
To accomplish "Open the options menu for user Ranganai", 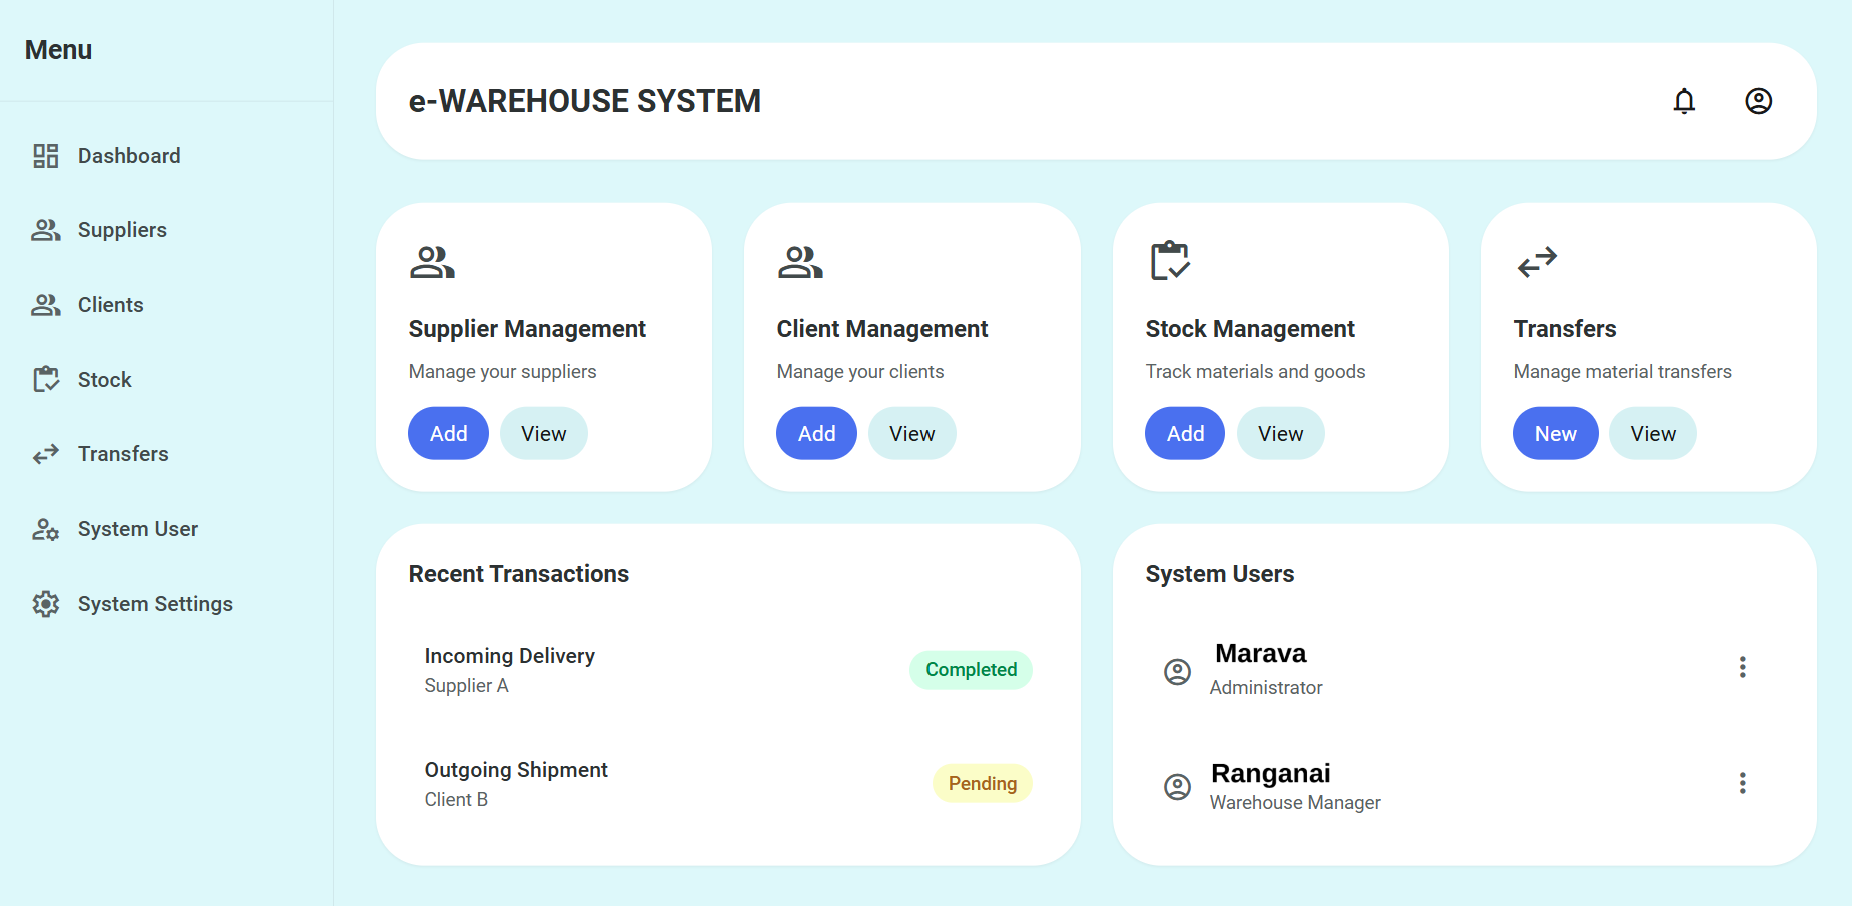I will click(x=1743, y=783).
